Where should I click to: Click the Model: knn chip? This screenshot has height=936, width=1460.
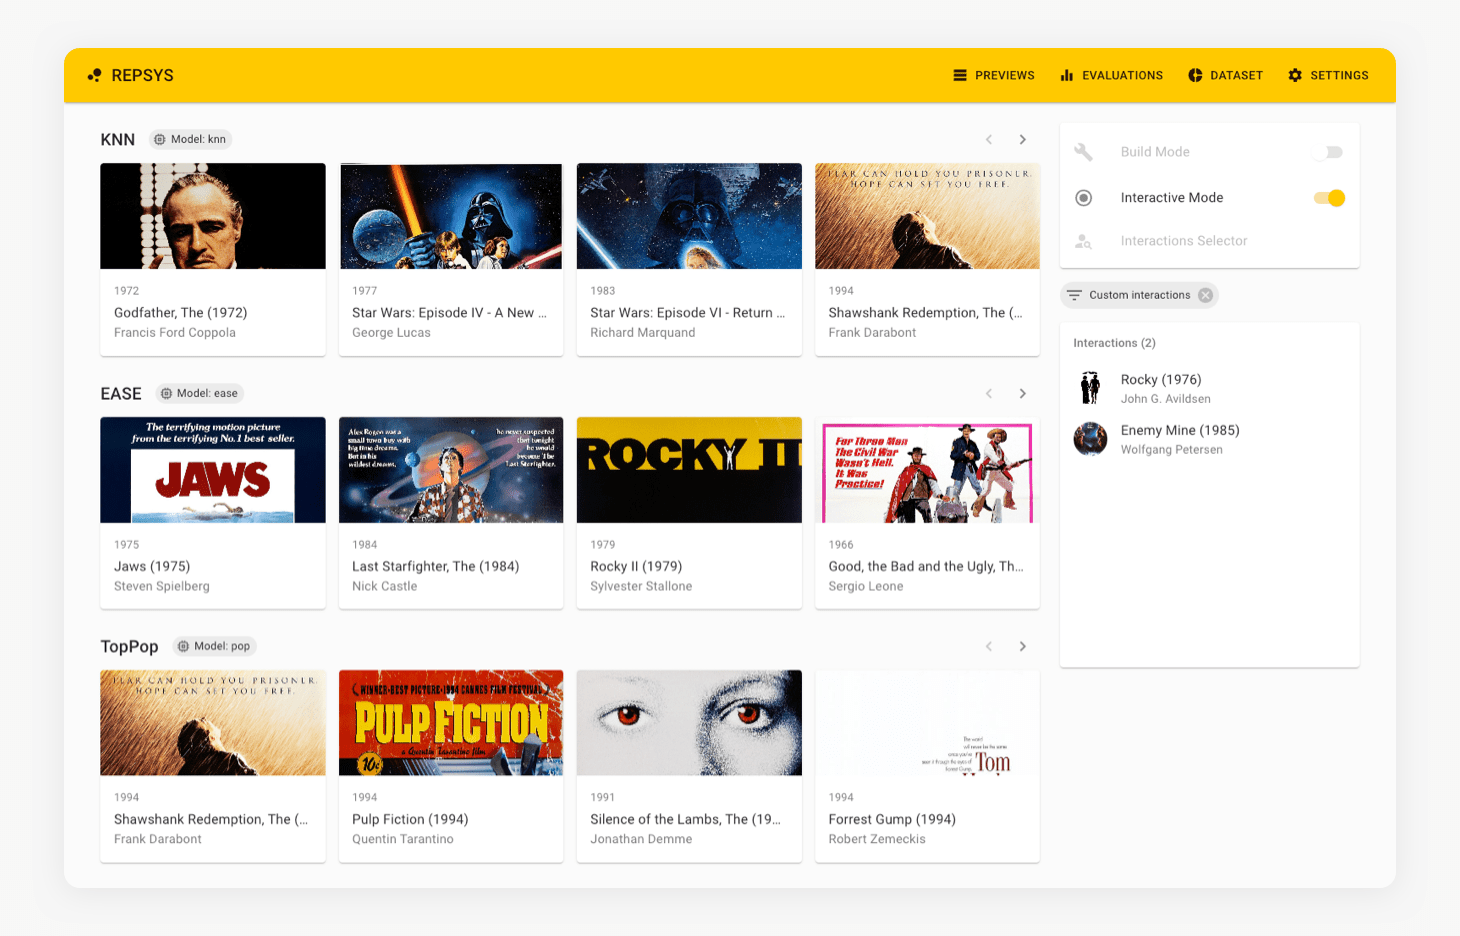click(190, 139)
